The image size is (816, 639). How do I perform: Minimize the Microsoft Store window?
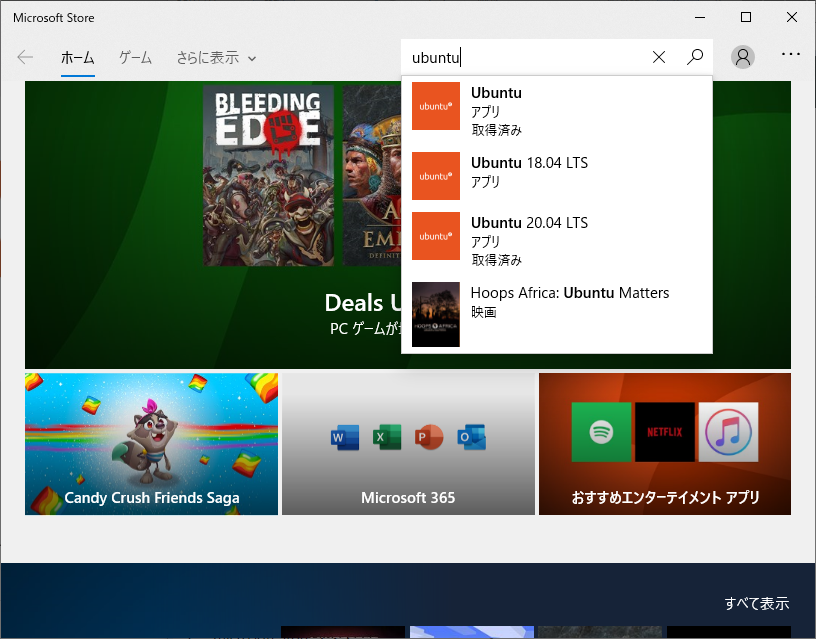click(700, 18)
